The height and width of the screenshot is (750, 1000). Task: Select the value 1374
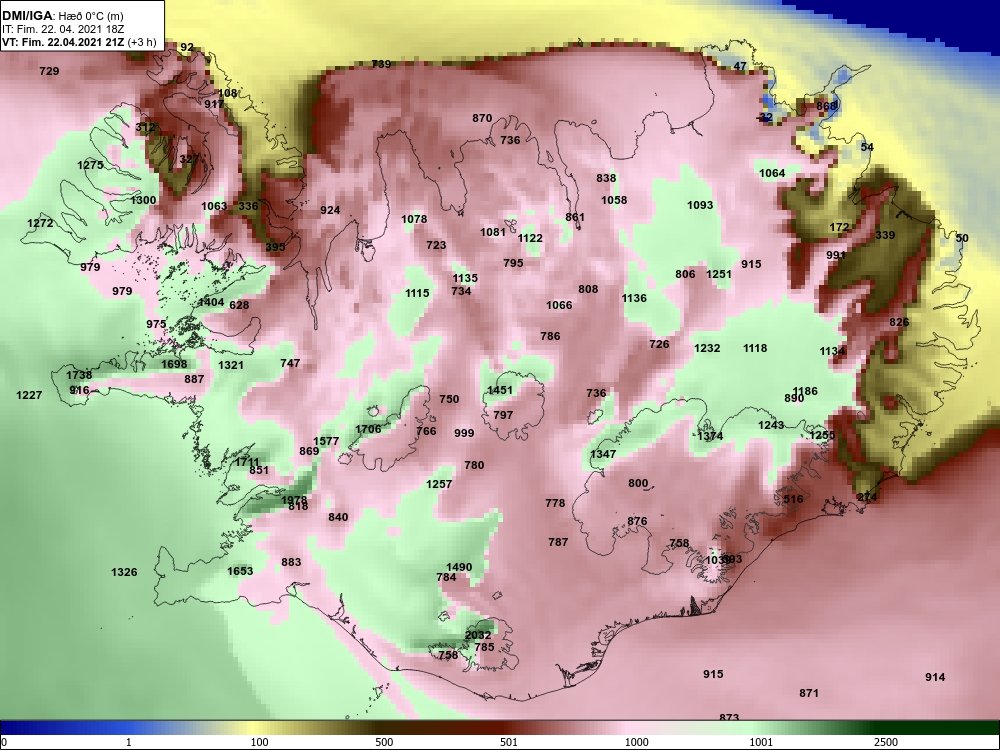tap(710, 436)
